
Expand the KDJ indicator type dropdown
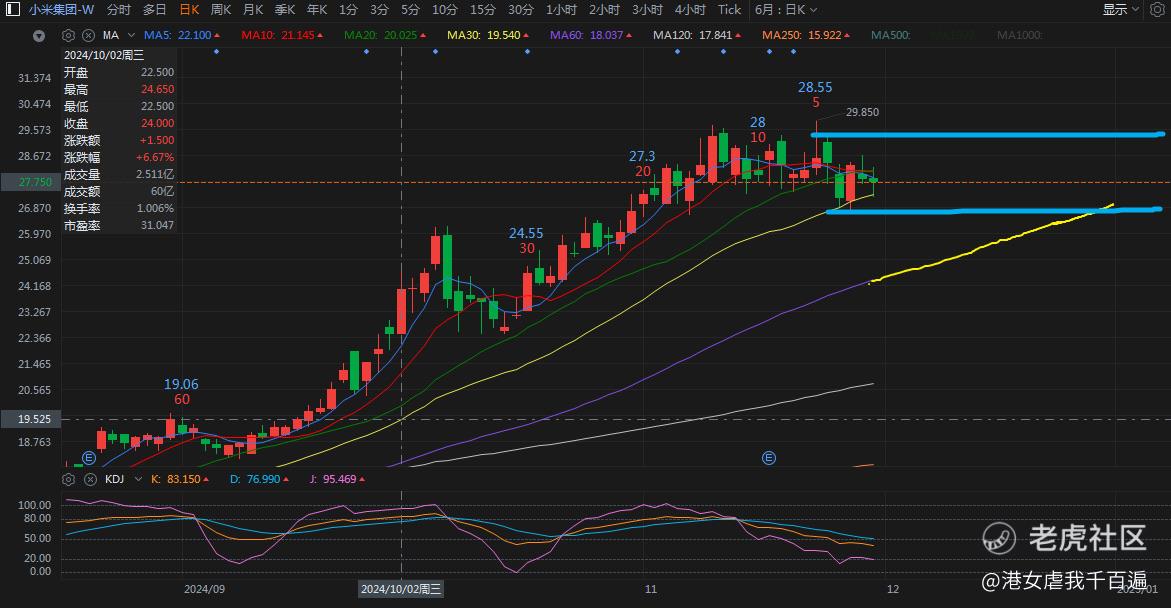(x=138, y=480)
